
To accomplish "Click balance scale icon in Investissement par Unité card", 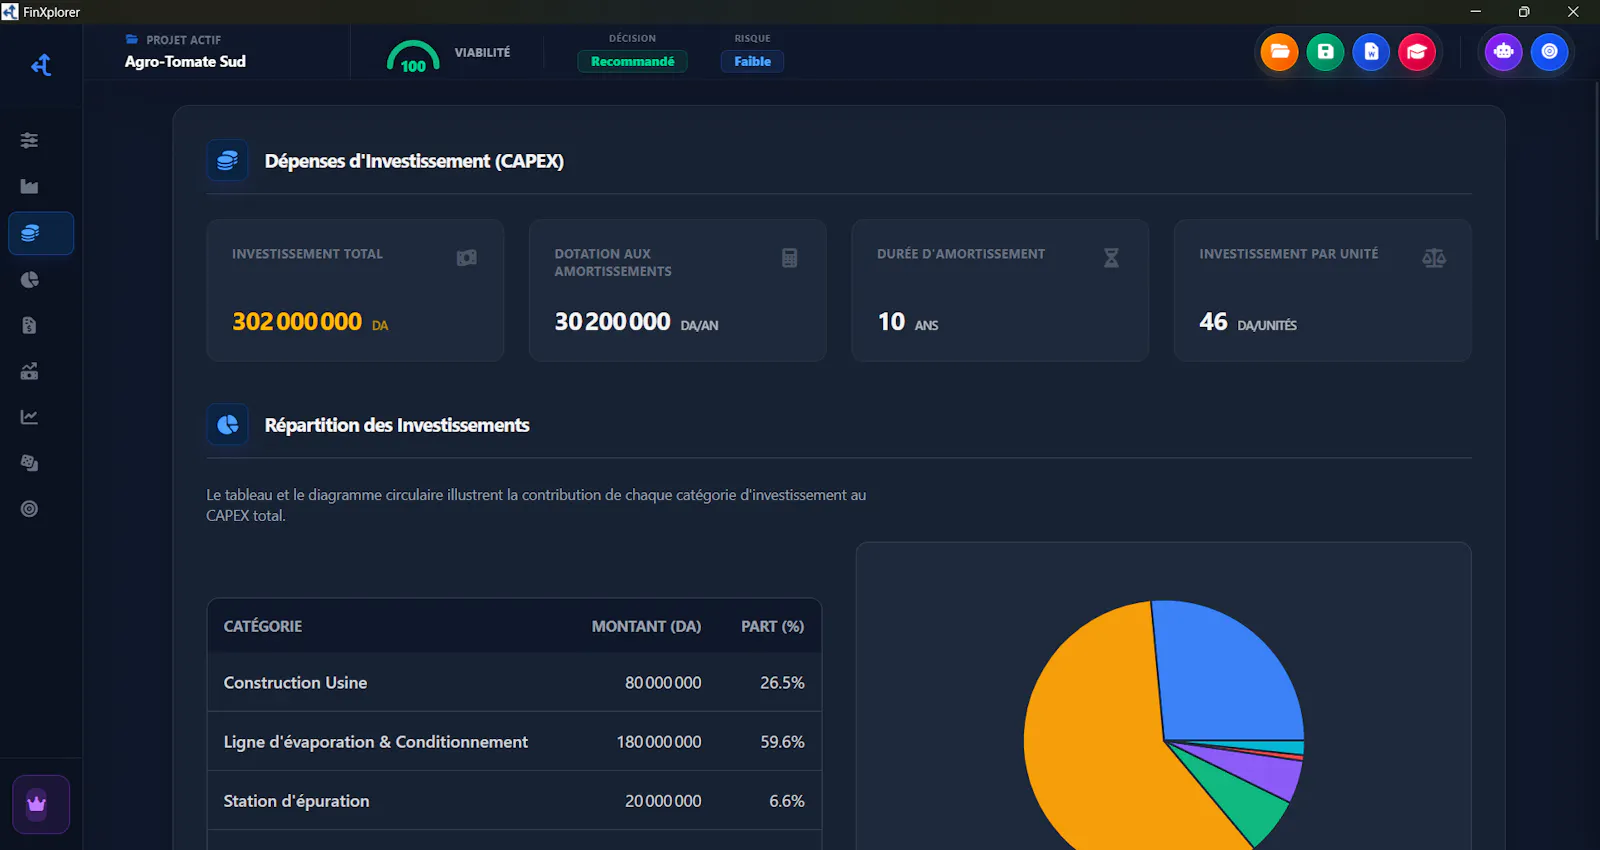I will point(1434,258).
